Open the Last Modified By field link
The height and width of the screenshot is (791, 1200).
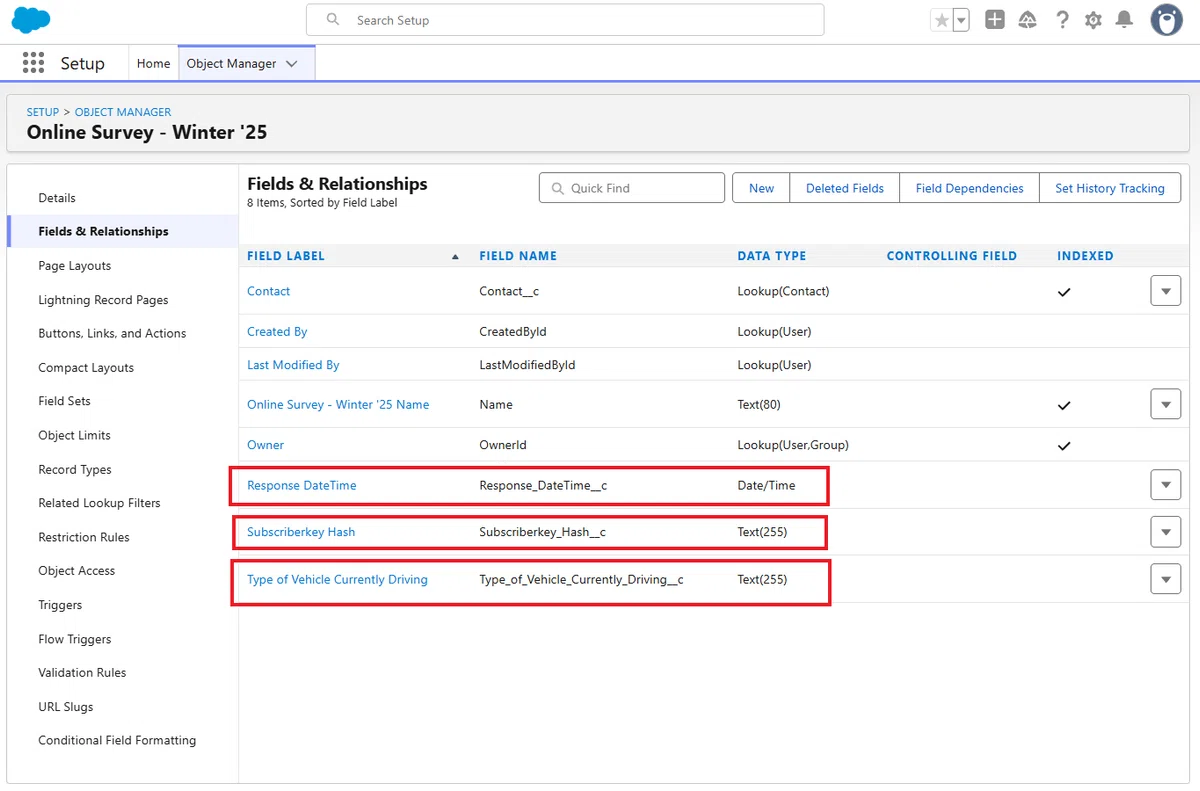[293, 365]
